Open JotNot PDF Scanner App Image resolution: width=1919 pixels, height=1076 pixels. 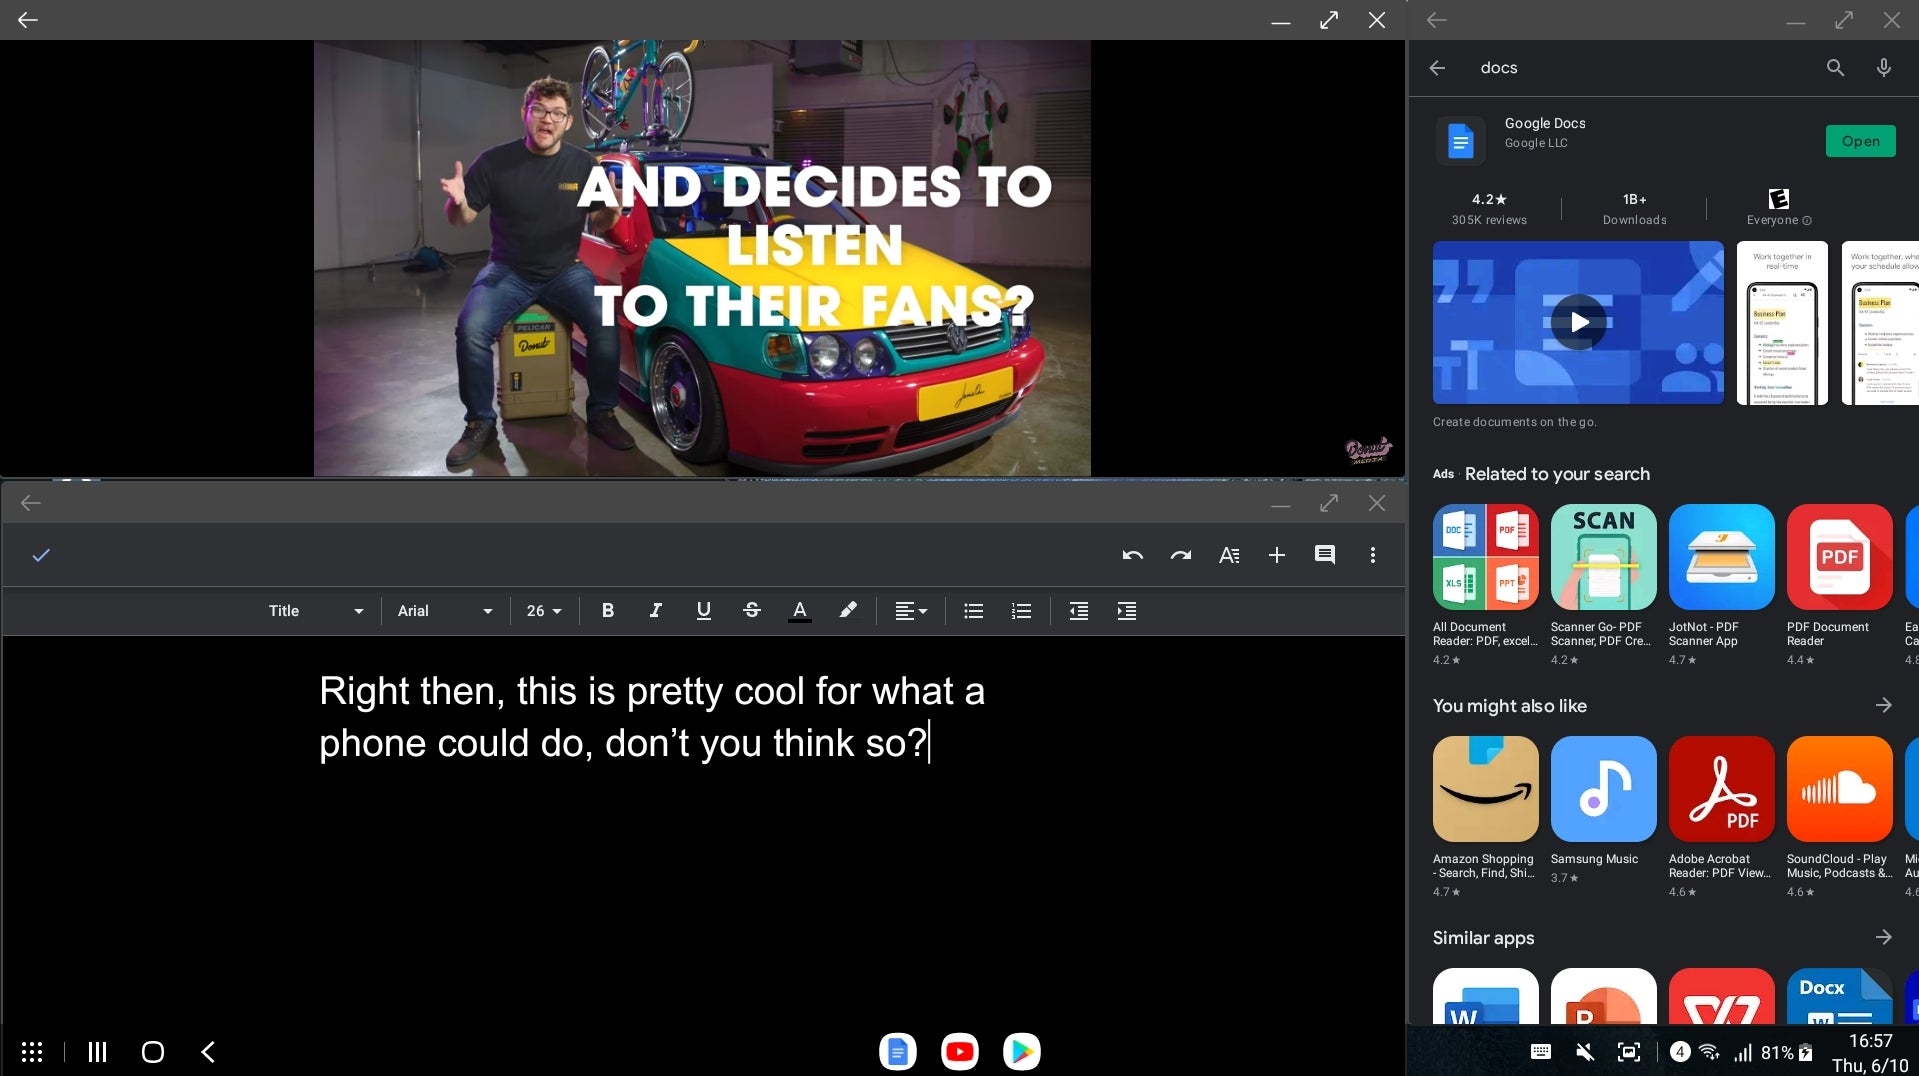pyautogui.click(x=1721, y=584)
